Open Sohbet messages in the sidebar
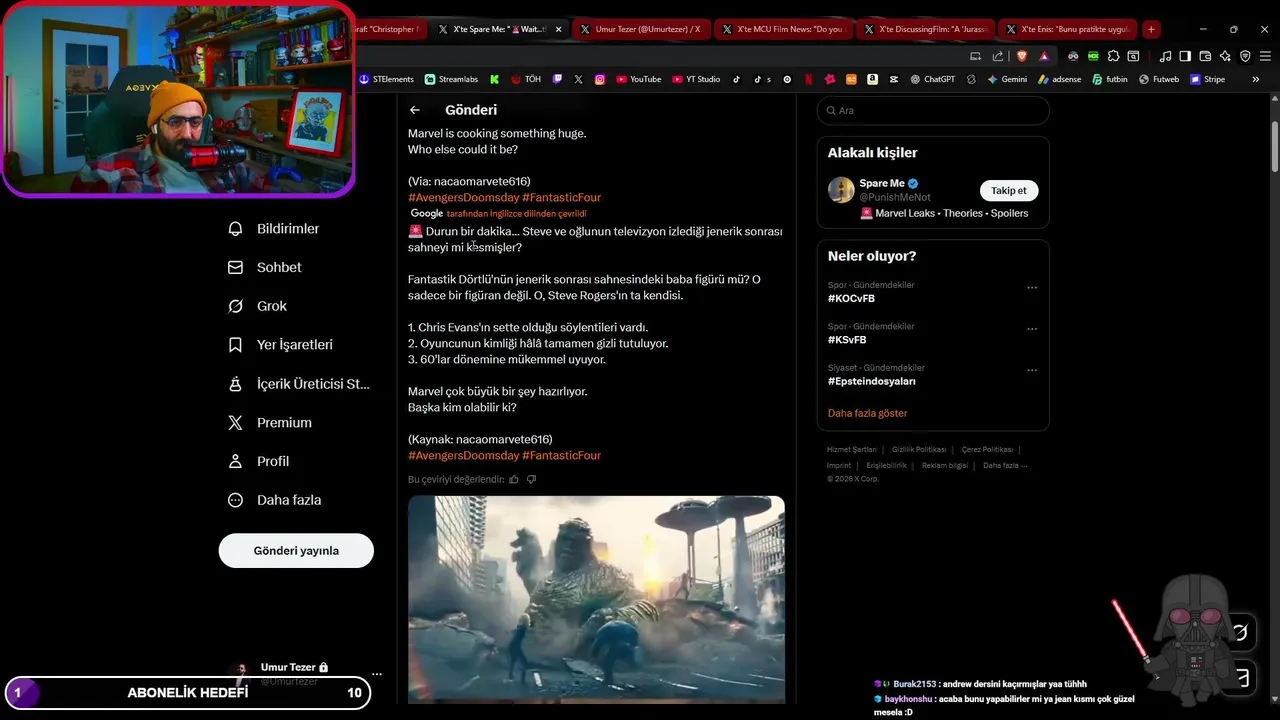This screenshot has width=1280, height=720. tap(266, 267)
